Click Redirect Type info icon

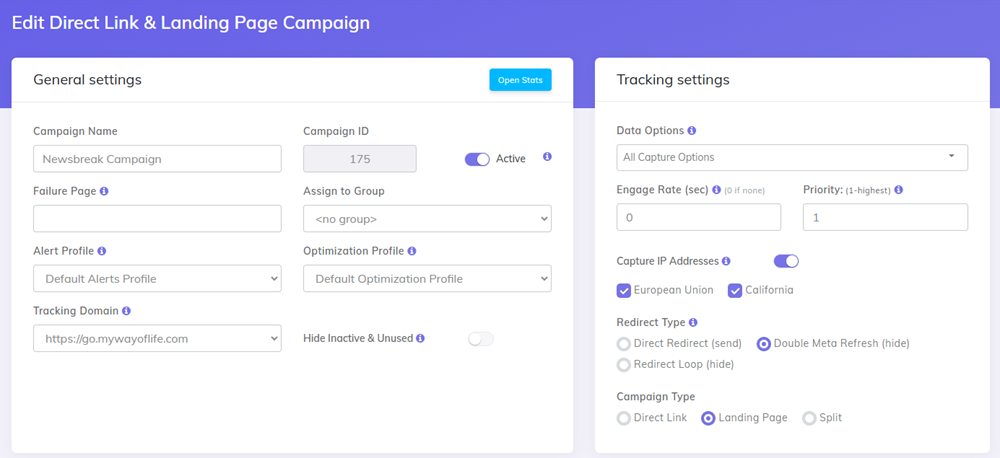pyautogui.click(x=694, y=323)
